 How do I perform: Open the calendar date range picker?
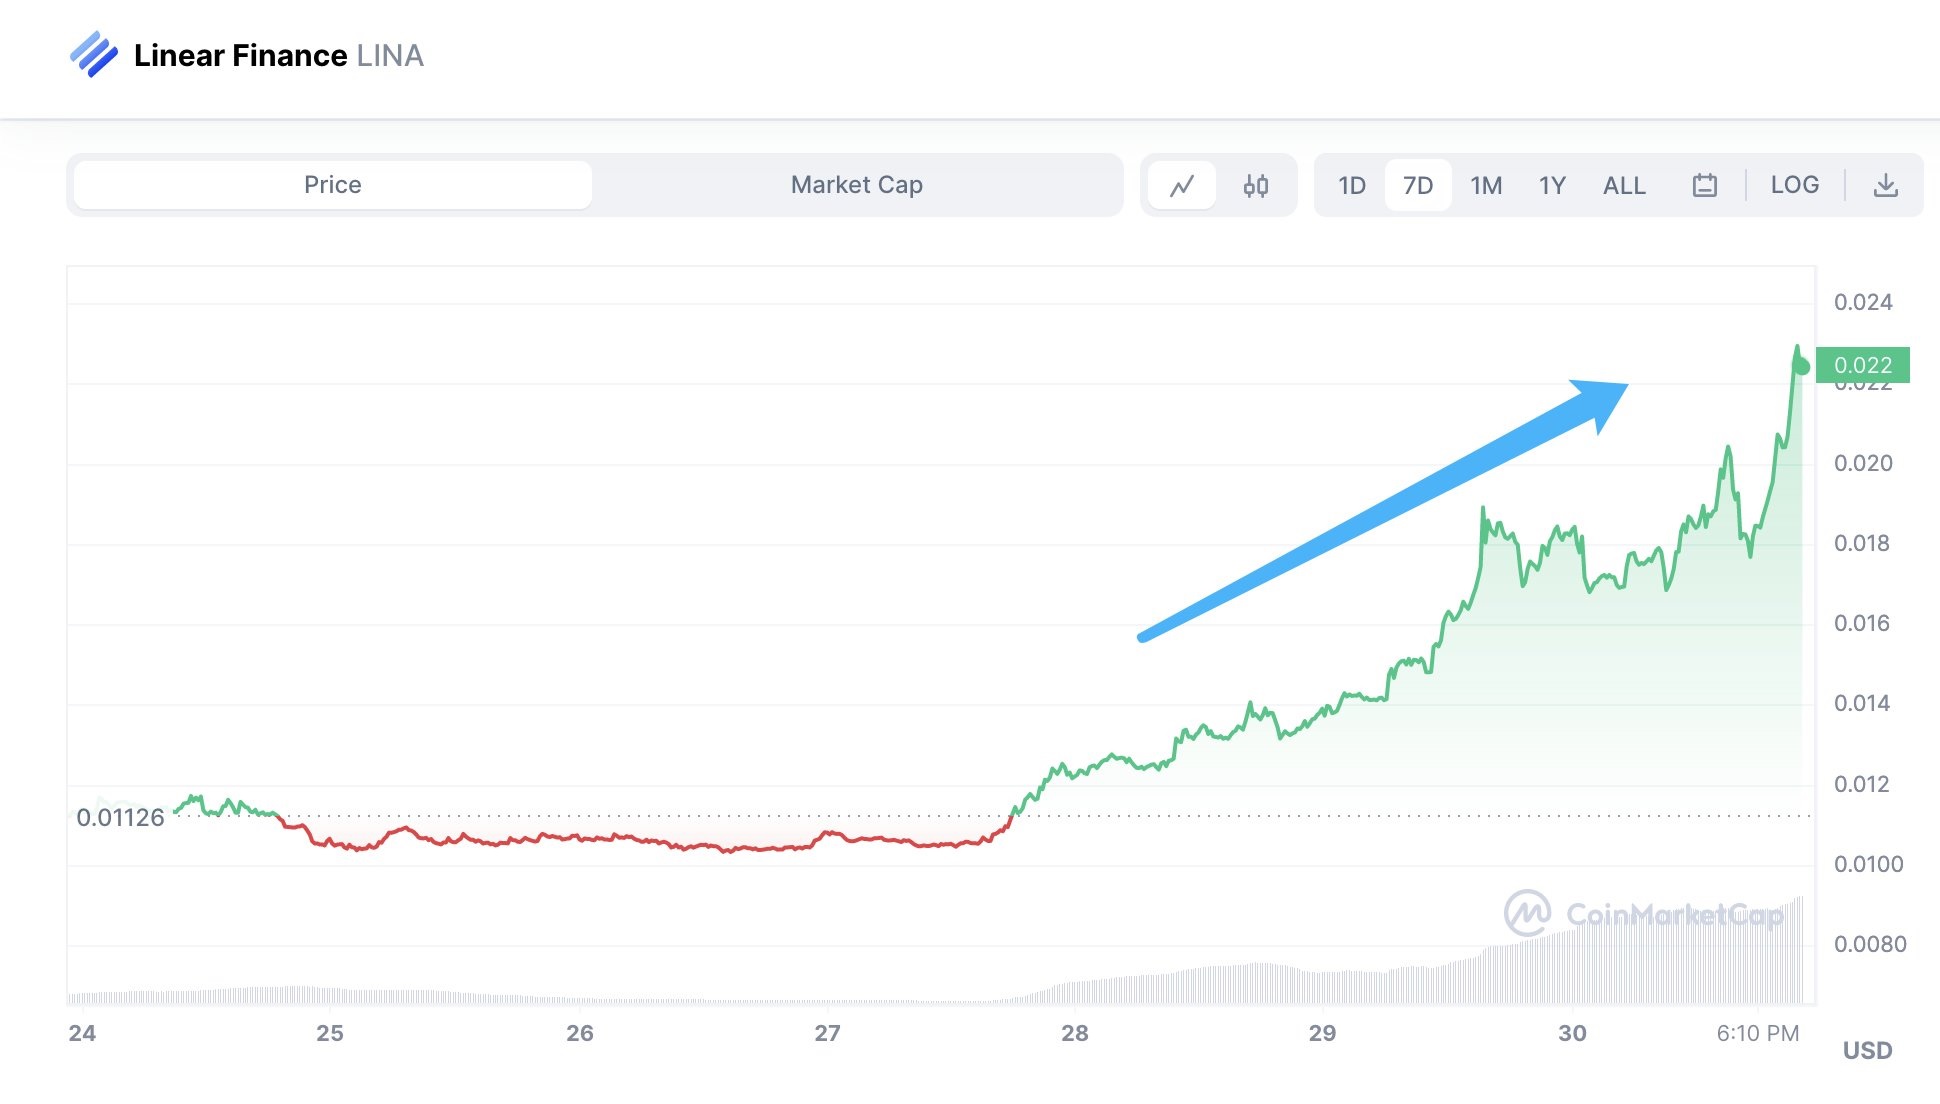tap(1704, 185)
